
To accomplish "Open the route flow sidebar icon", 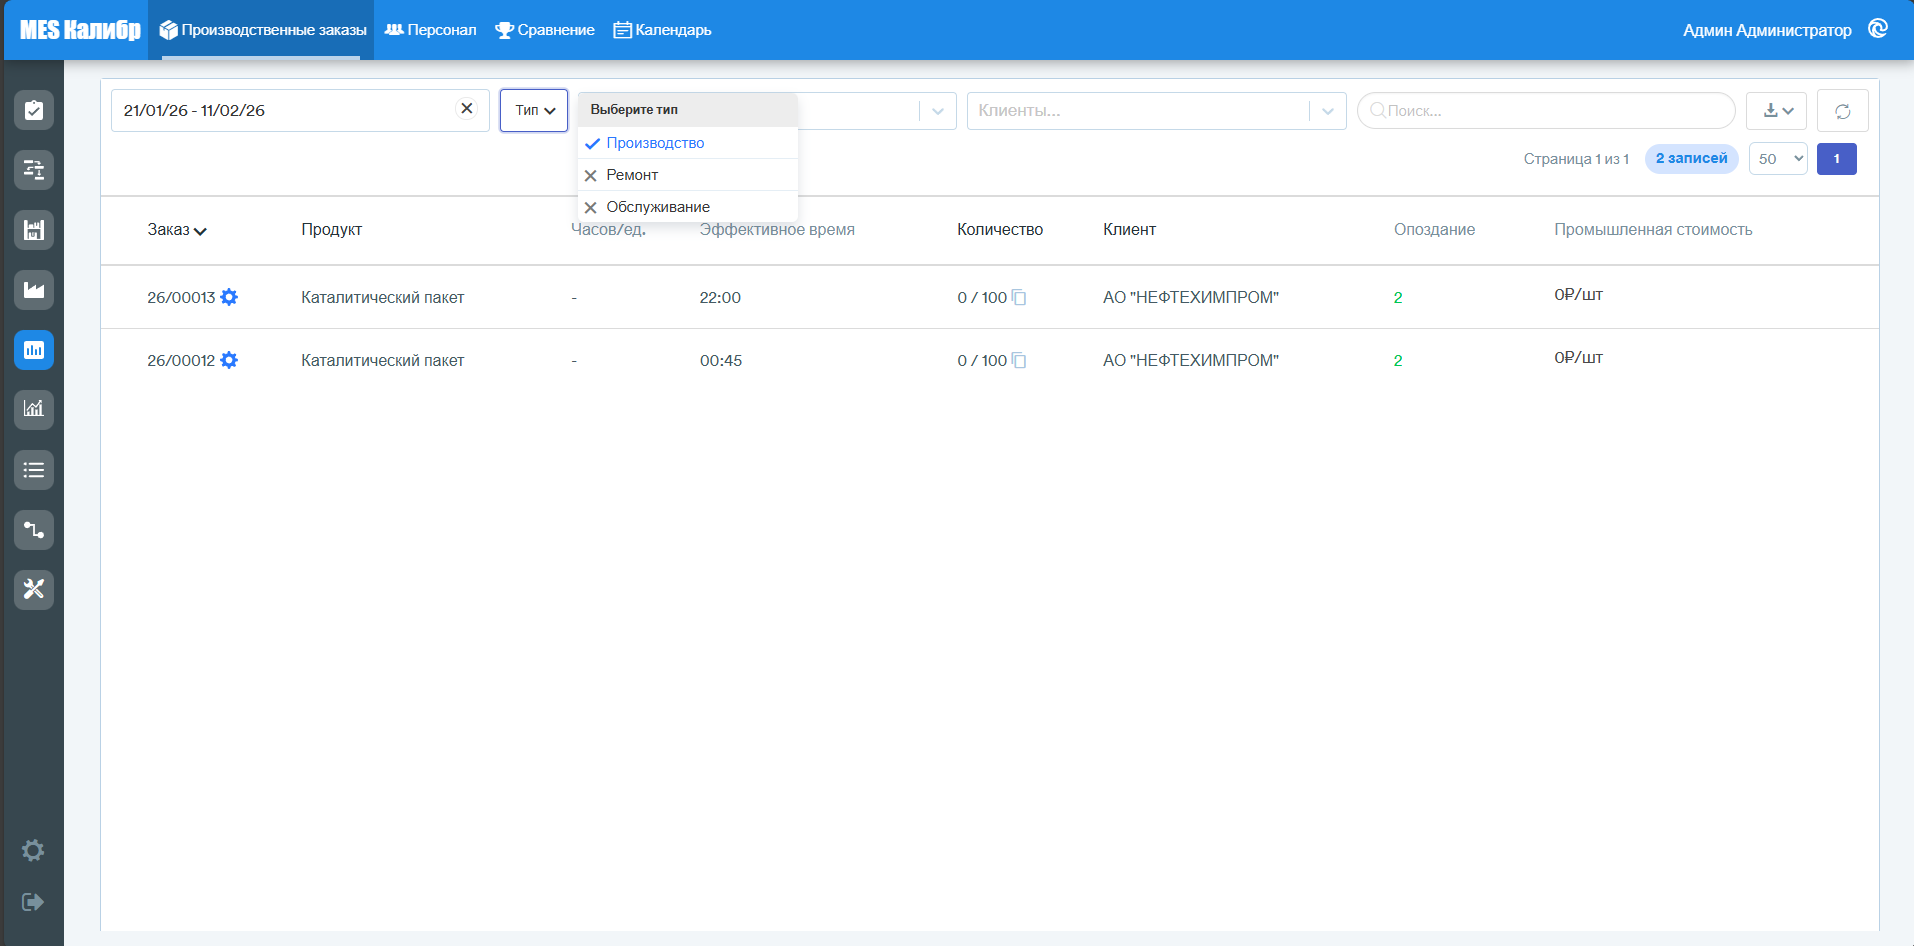I will point(34,530).
